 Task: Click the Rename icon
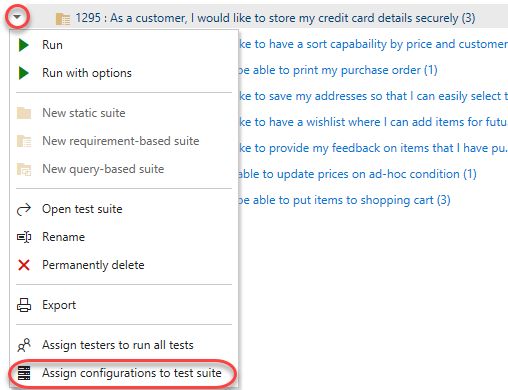[24, 237]
